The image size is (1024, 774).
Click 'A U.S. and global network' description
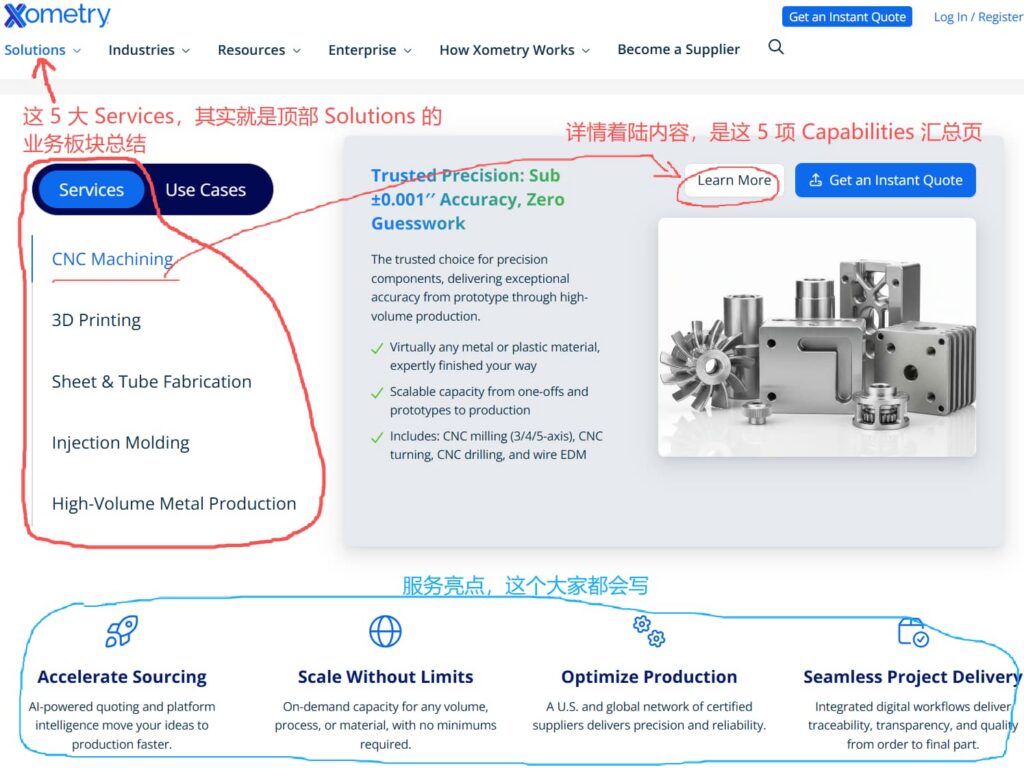[649, 716]
